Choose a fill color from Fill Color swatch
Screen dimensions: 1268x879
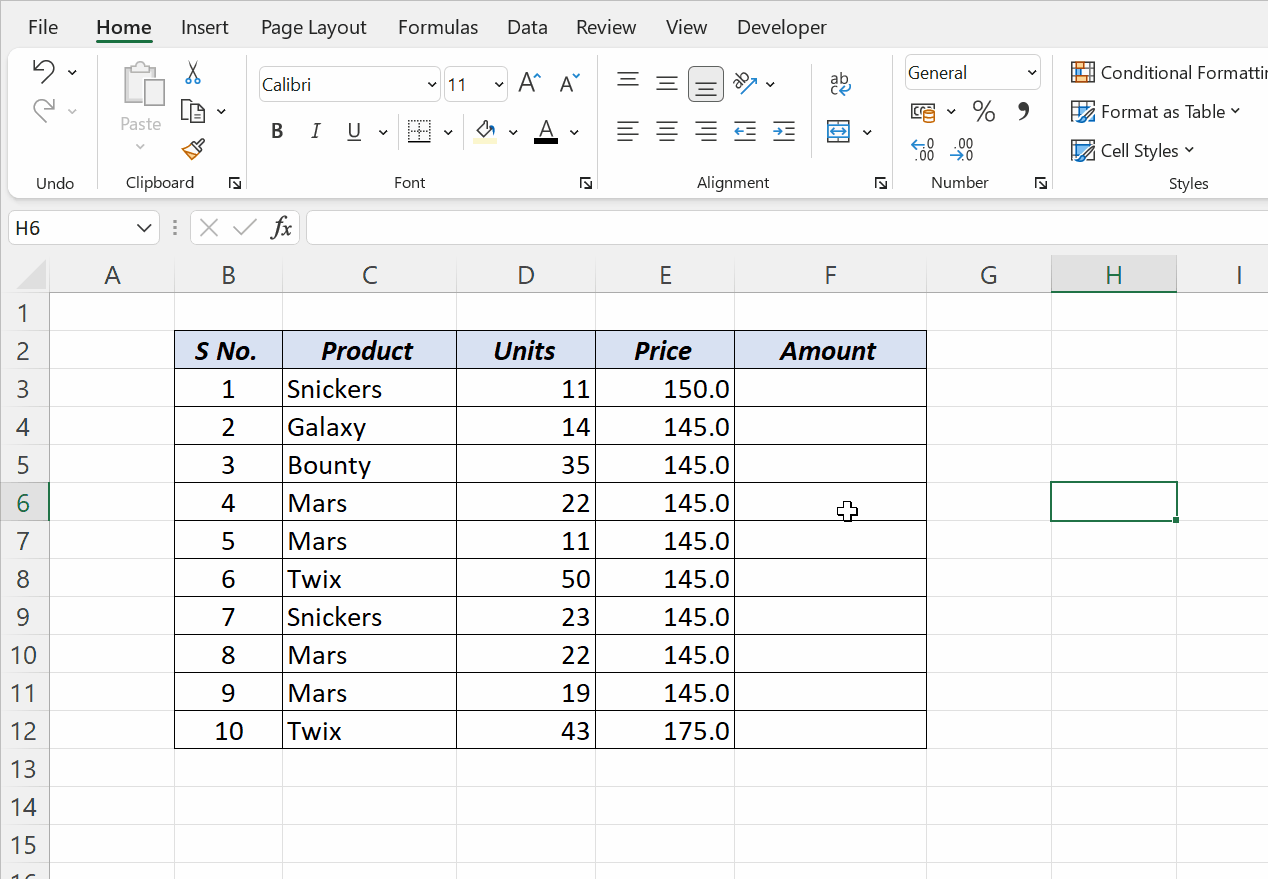[x=487, y=131]
